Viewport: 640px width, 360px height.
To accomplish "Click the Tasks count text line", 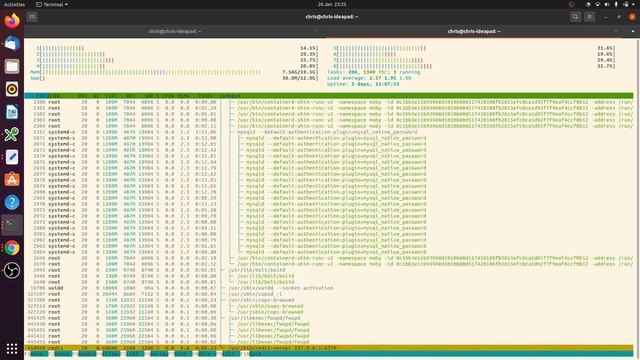I will (x=373, y=72).
